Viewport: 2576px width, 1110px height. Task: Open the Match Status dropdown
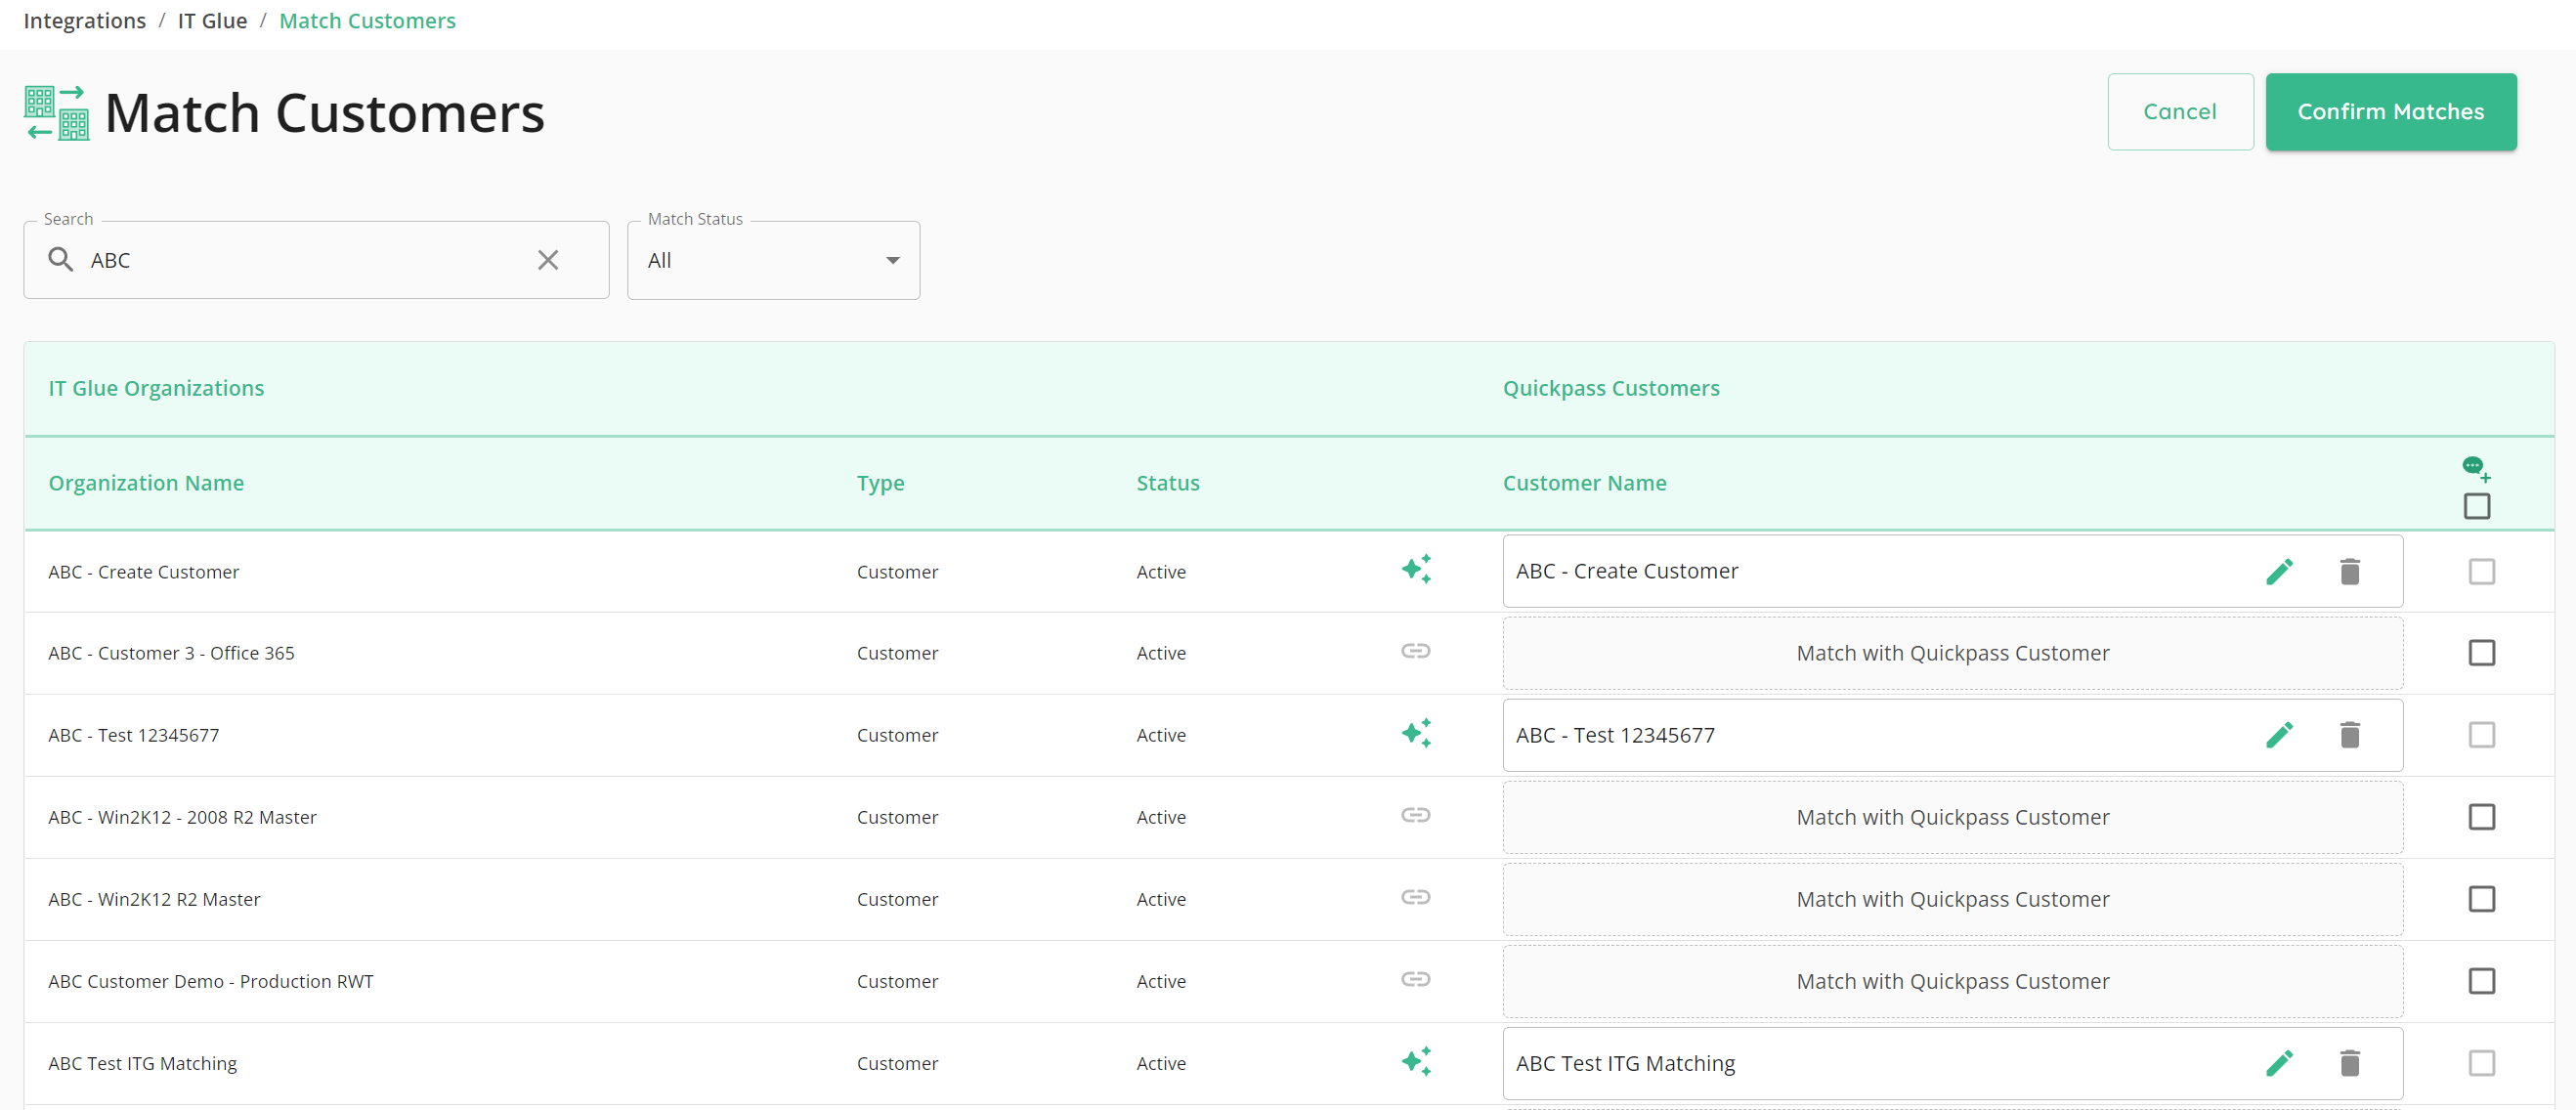774,261
